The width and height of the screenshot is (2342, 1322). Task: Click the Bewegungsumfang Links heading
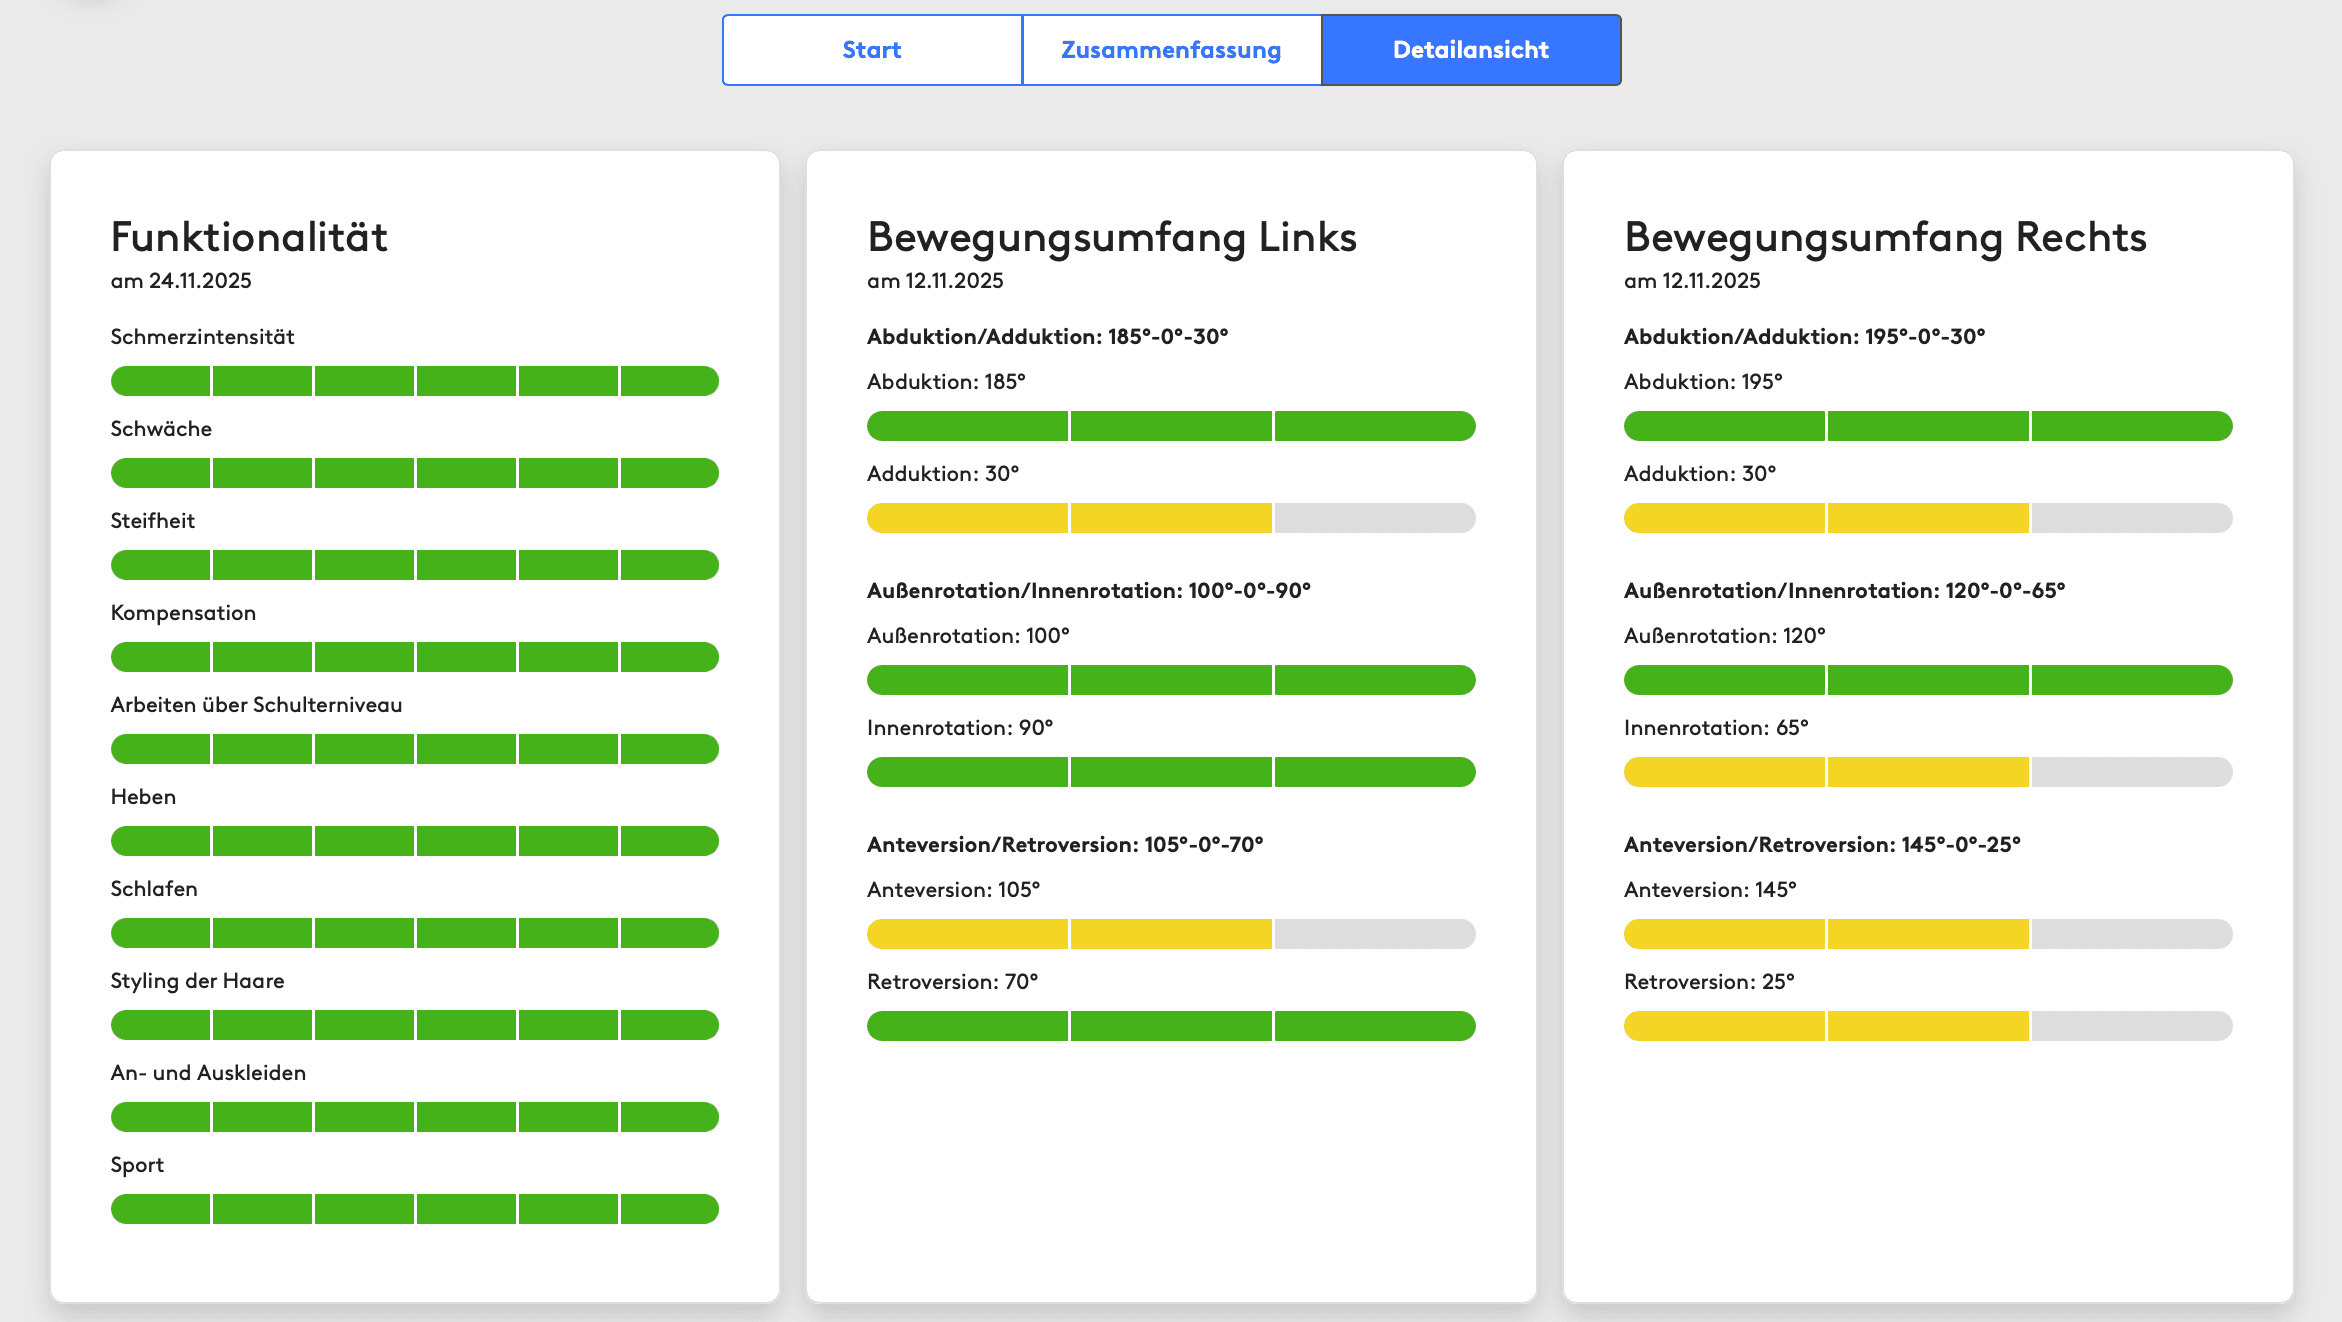pos(1111,237)
